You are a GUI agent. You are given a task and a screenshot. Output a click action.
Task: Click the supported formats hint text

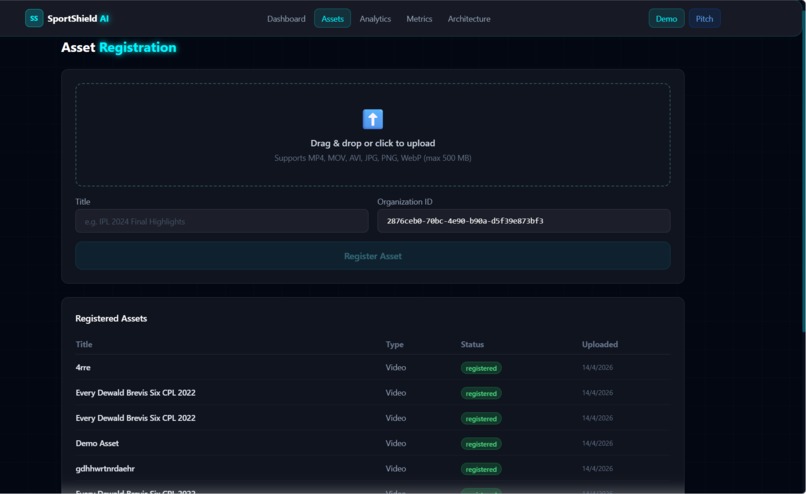373,158
